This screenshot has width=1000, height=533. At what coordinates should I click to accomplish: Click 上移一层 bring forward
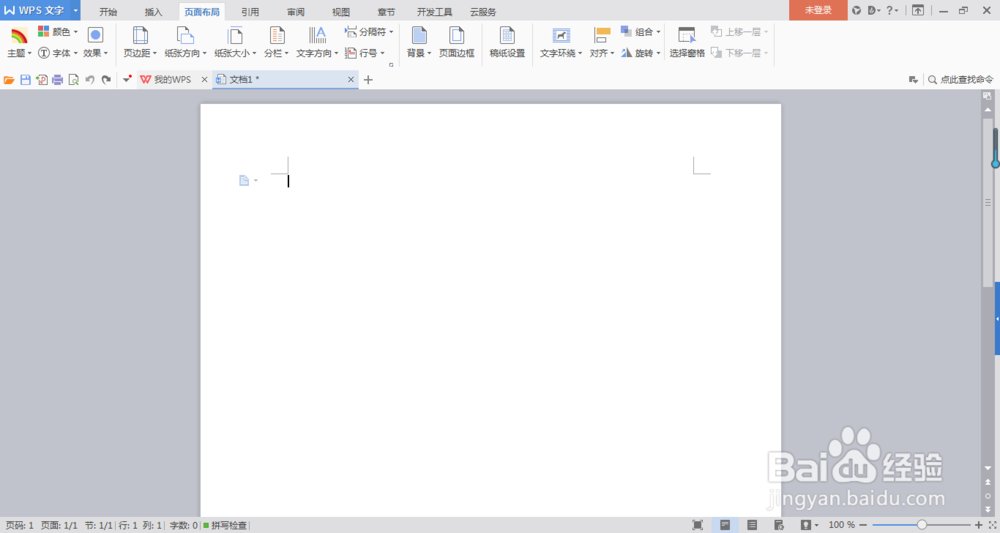coord(740,31)
